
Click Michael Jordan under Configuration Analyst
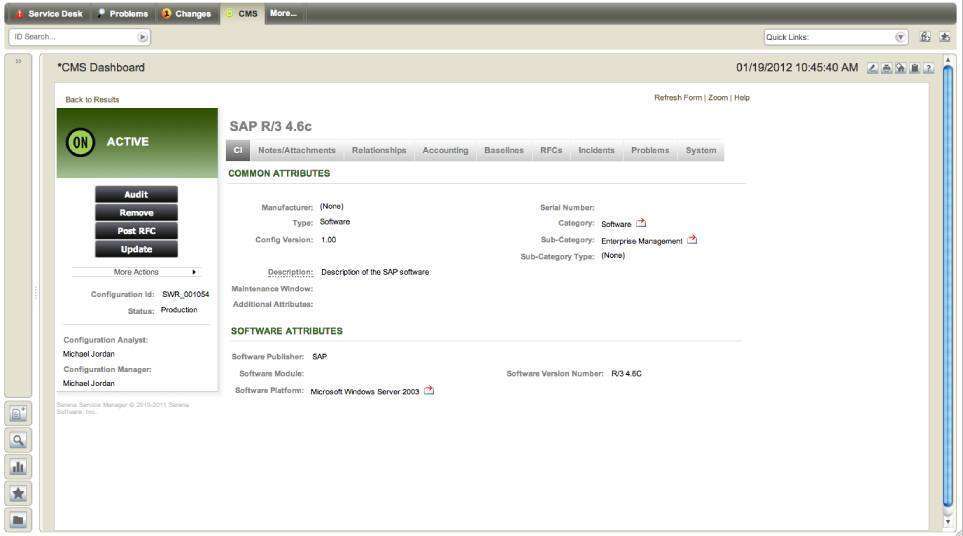point(88,354)
